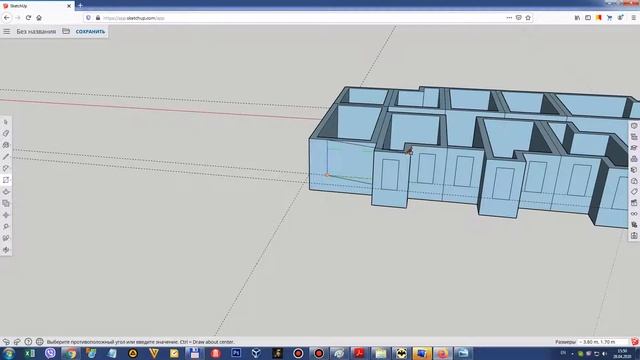Click the redo icon in the status bar
The image size is (640, 360).
[x=17, y=342]
